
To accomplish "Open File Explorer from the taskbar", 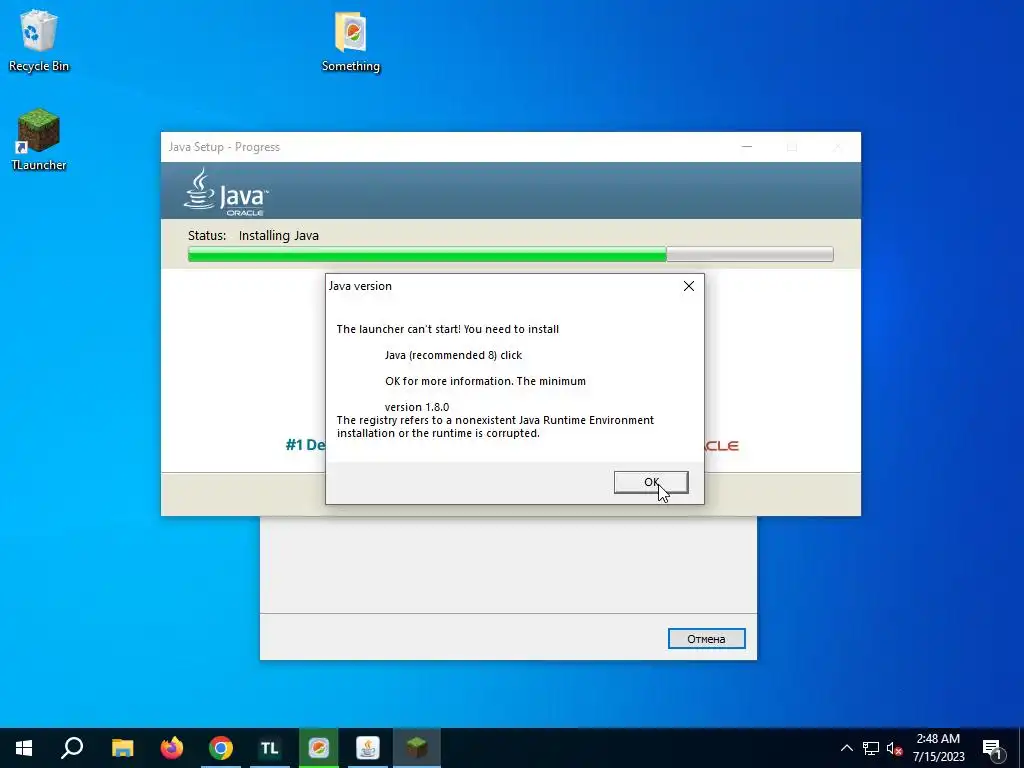I will click(122, 748).
